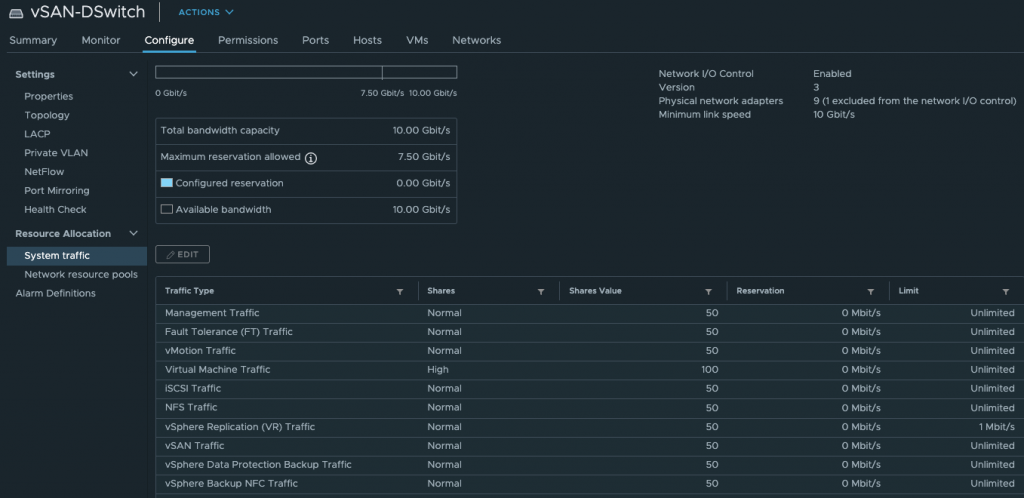Filter the Shares column
The image size is (1024, 498).
tap(541, 292)
